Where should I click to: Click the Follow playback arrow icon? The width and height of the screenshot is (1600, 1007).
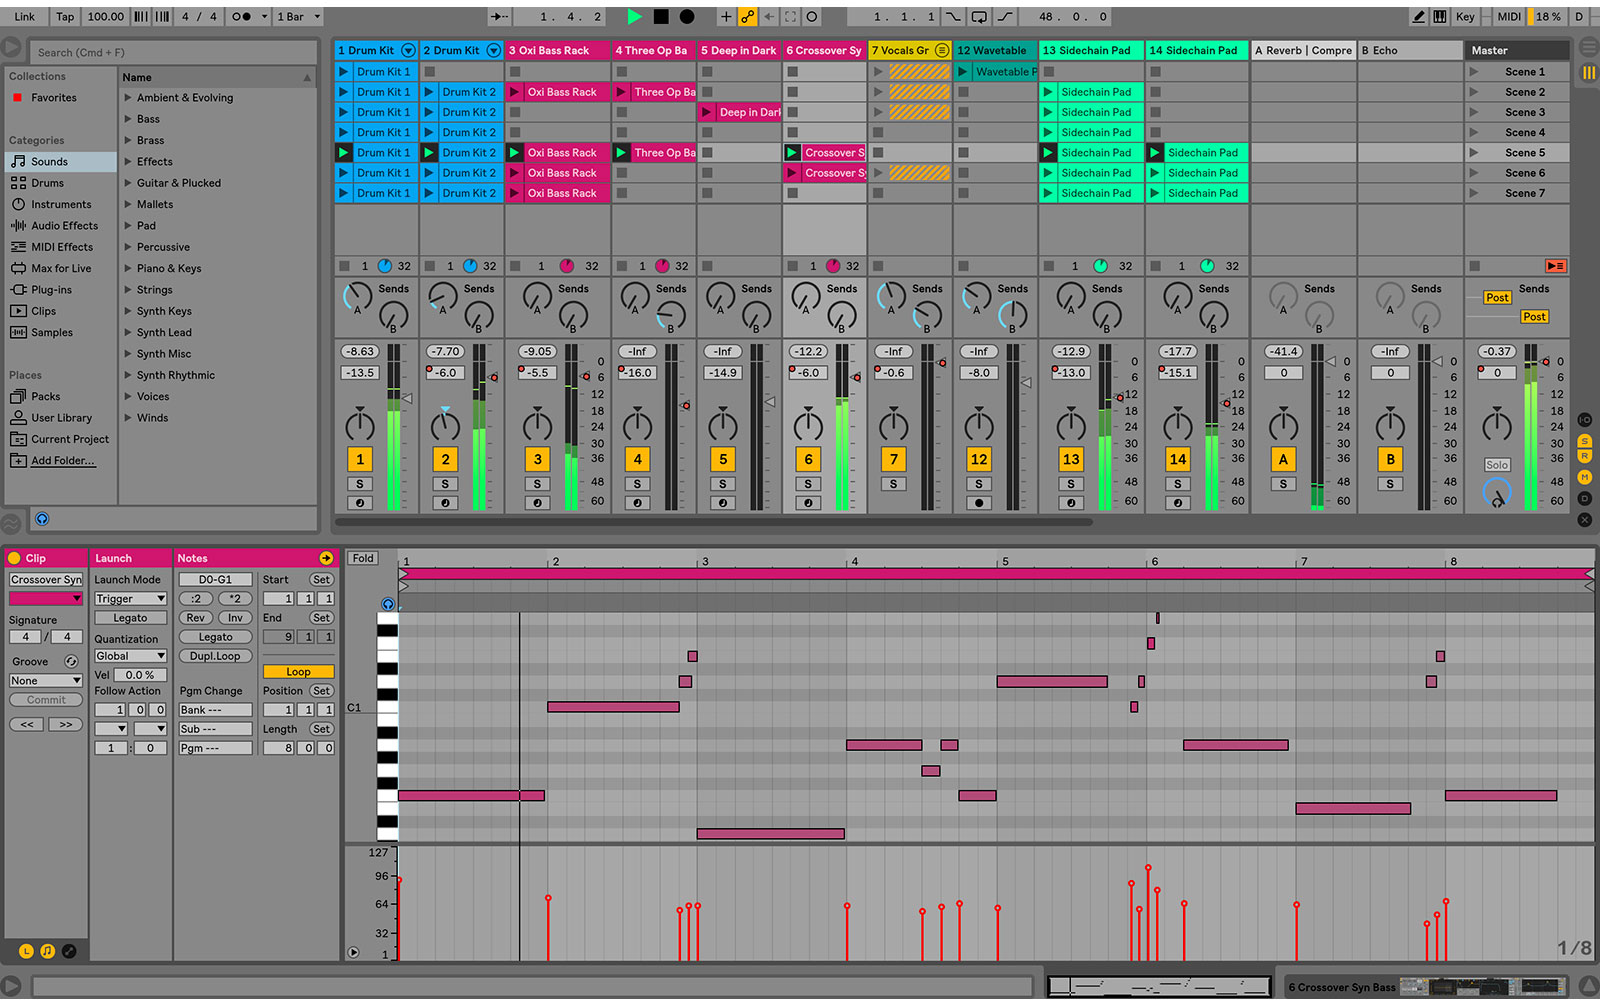coord(500,16)
